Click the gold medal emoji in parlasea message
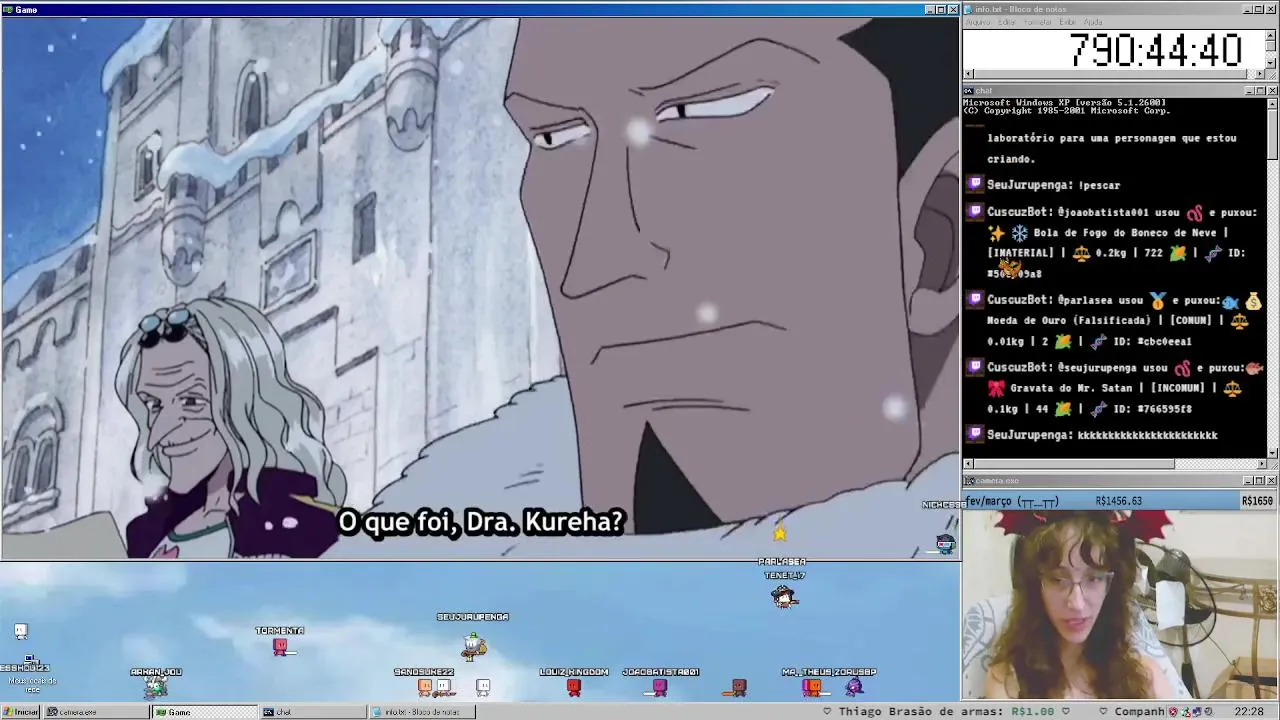Image resolution: width=1280 pixels, height=720 pixels. 1157,300
